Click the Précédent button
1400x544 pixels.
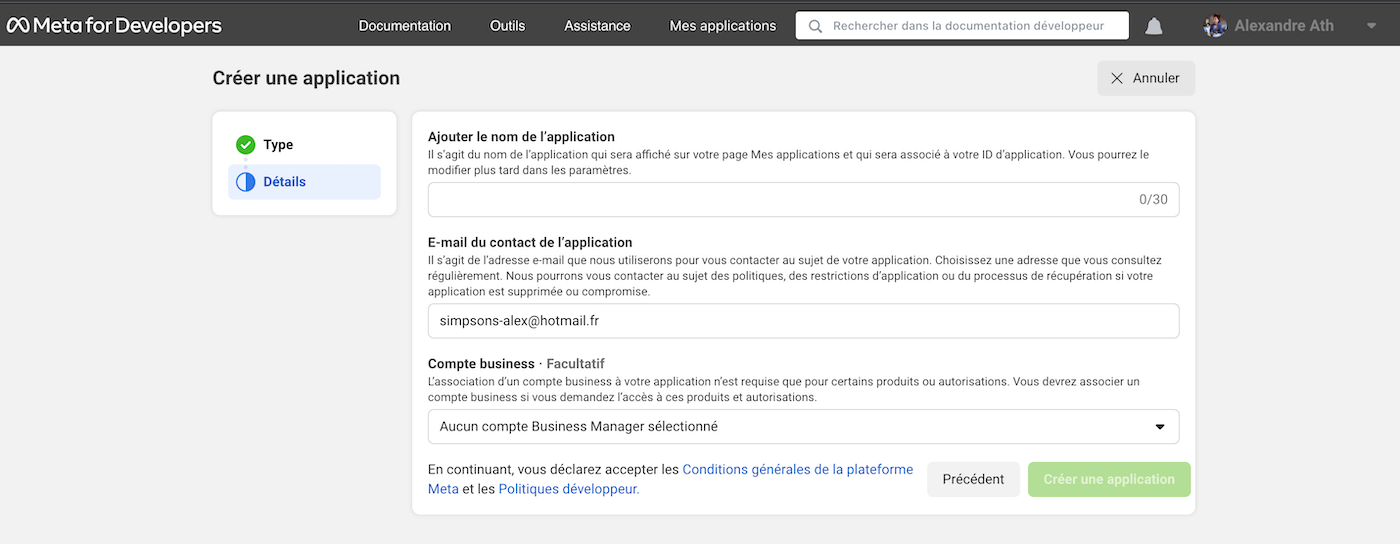[x=973, y=479]
